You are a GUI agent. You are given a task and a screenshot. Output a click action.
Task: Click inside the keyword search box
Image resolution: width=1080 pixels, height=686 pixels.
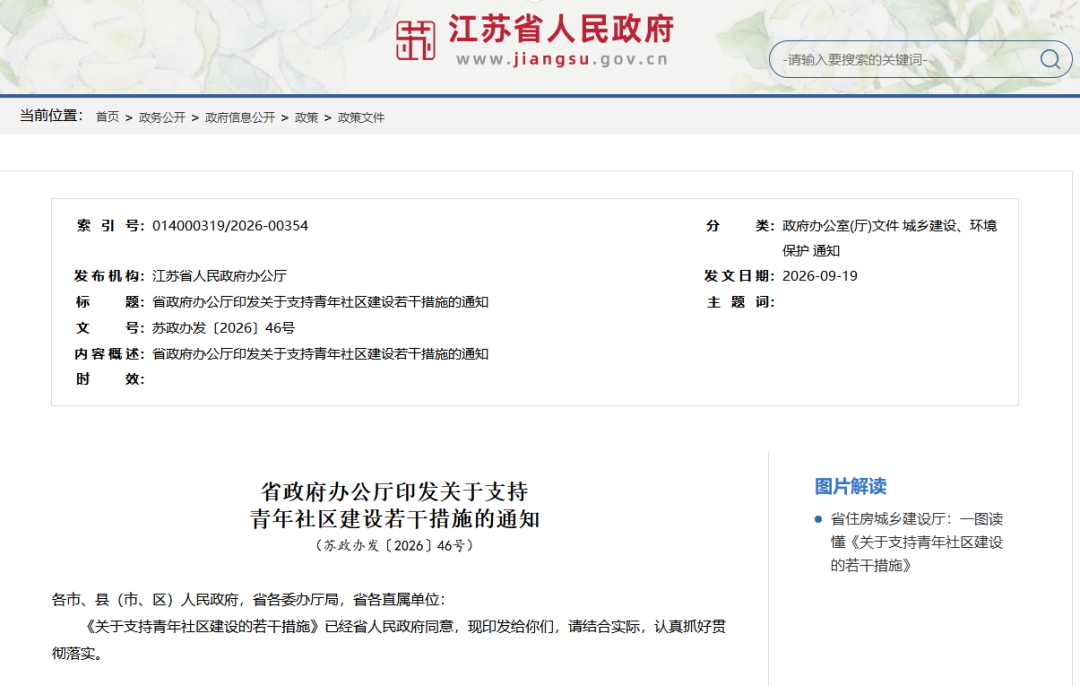[x=908, y=59]
